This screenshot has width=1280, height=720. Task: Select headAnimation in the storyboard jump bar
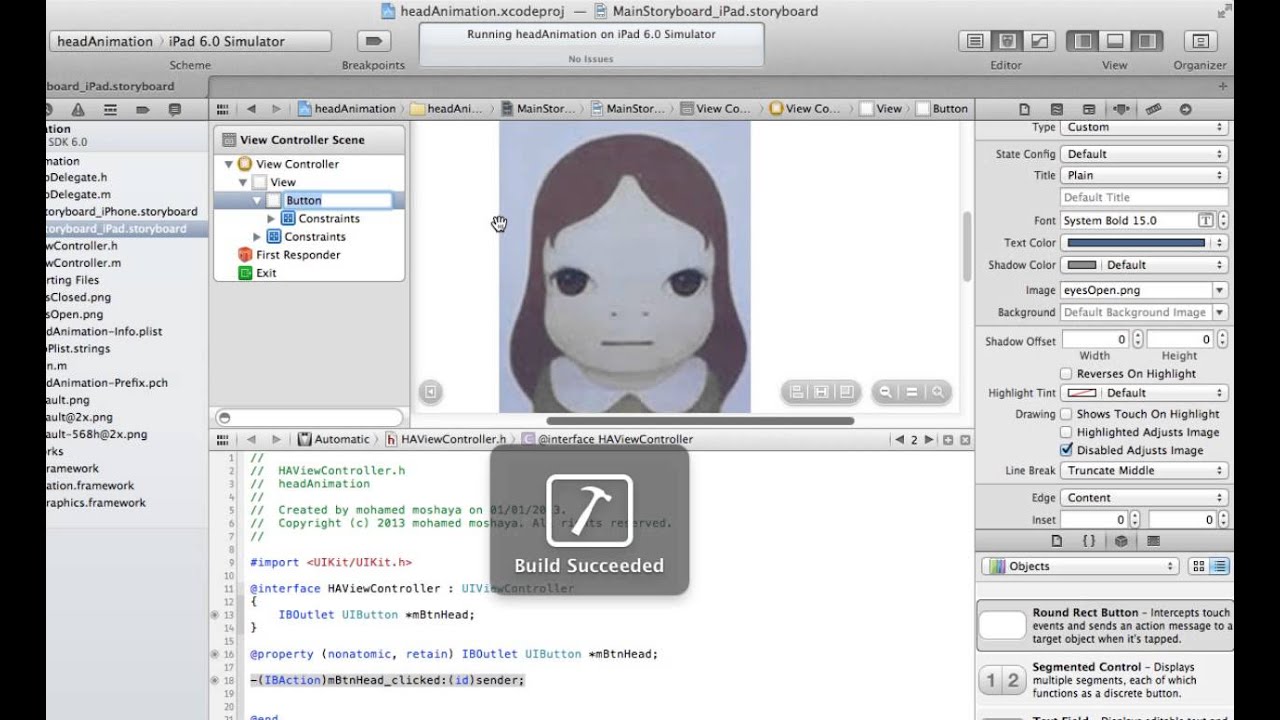tap(347, 109)
